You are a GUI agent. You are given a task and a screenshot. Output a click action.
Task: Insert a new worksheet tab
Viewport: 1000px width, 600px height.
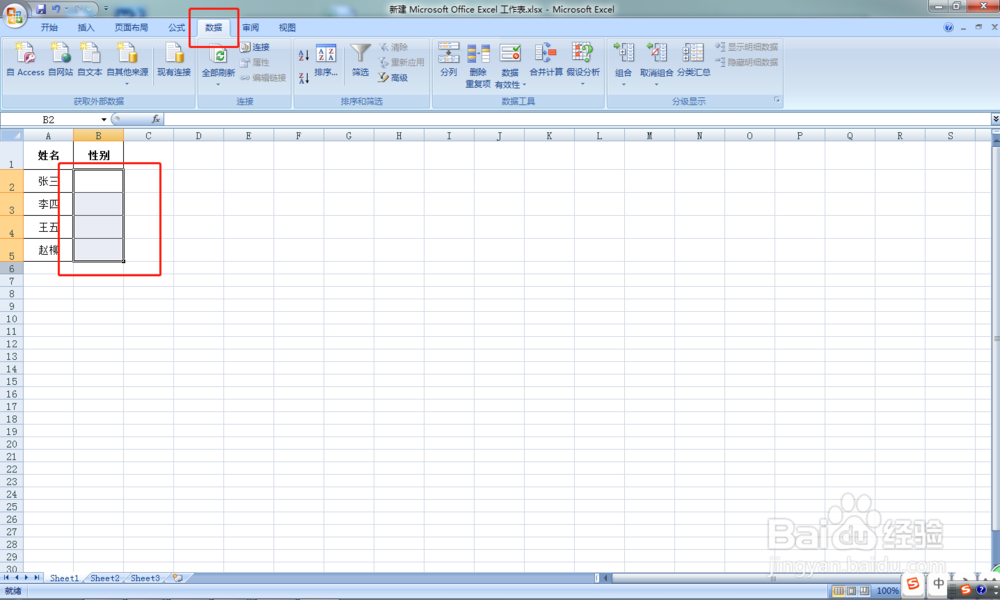tap(177, 578)
